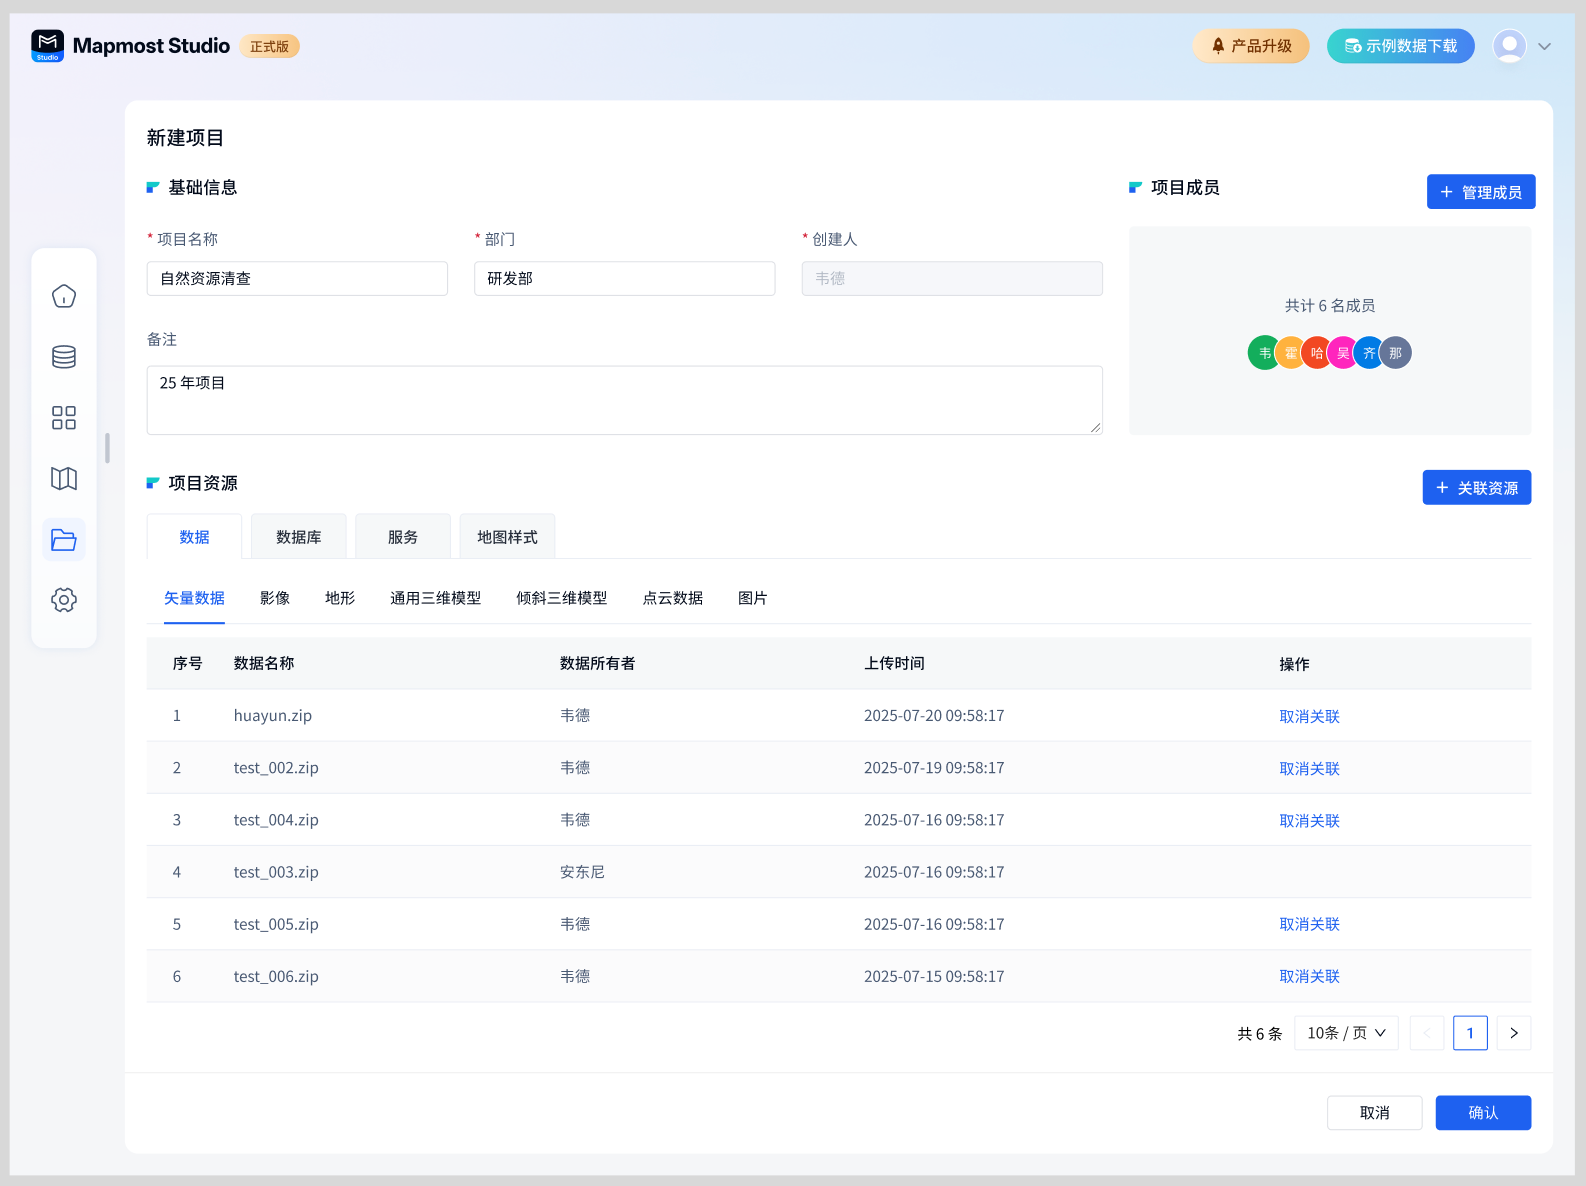1586x1186 pixels.
Task: Open the grid apps icon in sidebar
Action: coord(64,418)
